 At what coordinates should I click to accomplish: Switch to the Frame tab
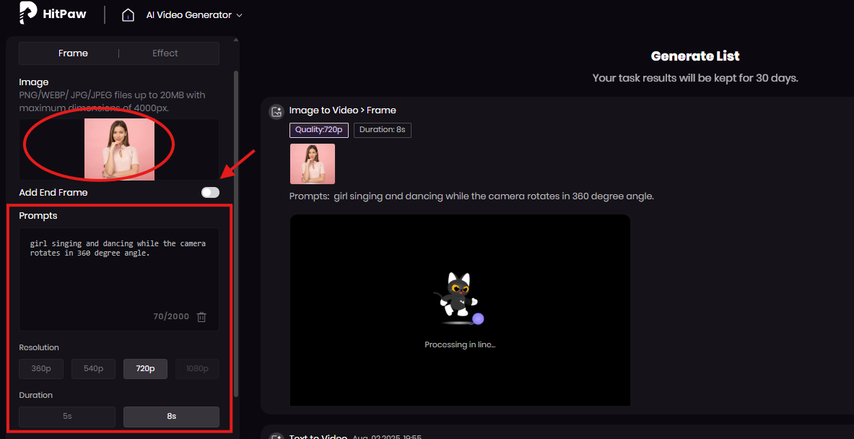click(73, 53)
